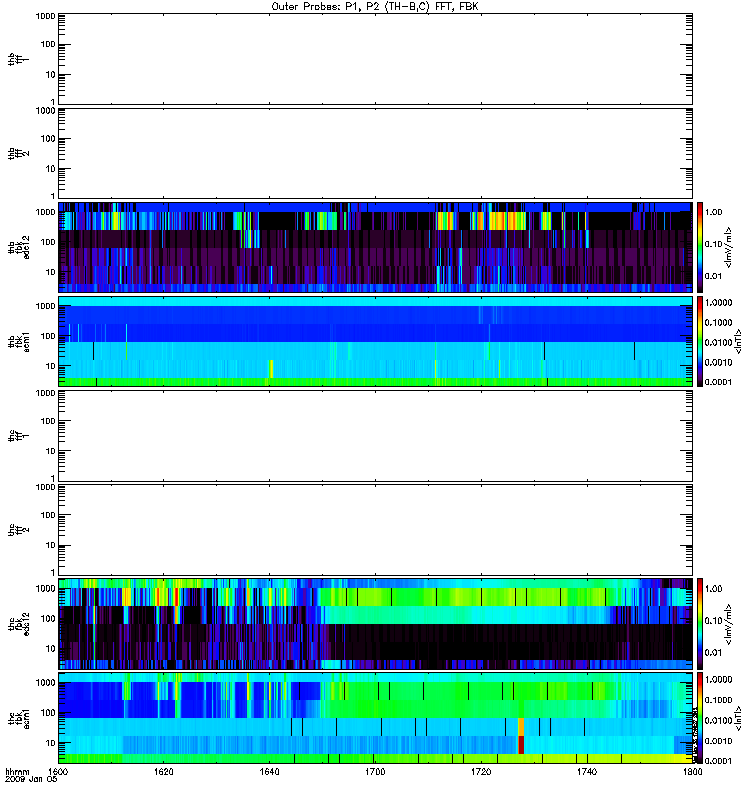Click '0.0001' on the thb scm1 color bar scale
The image size is (750, 800).
click(718, 382)
